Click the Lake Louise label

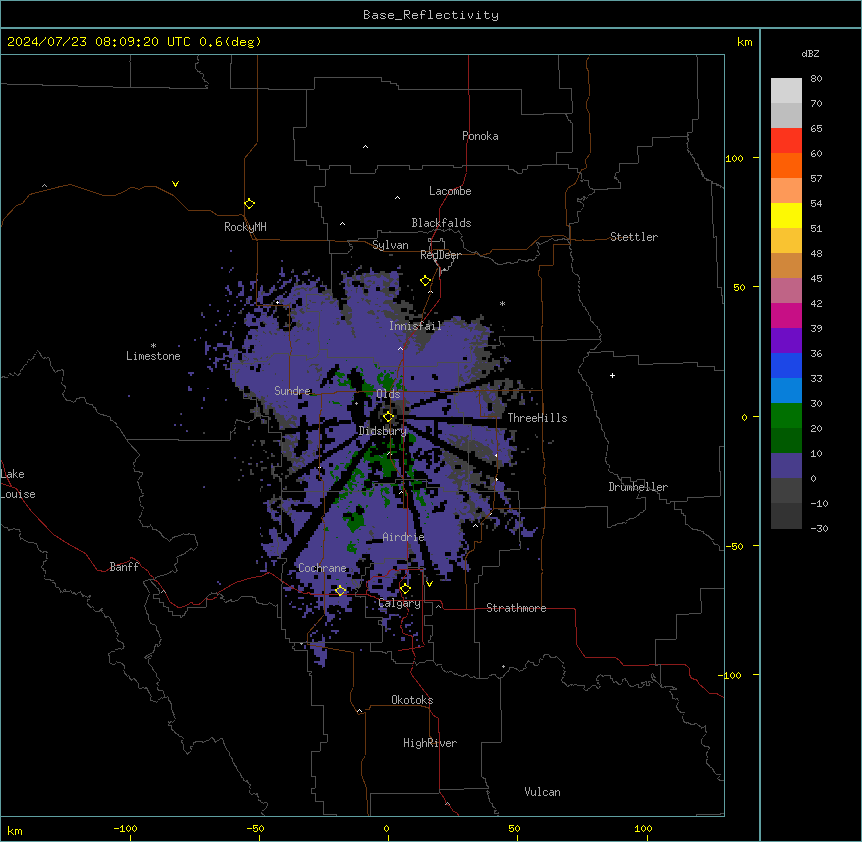[18, 484]
